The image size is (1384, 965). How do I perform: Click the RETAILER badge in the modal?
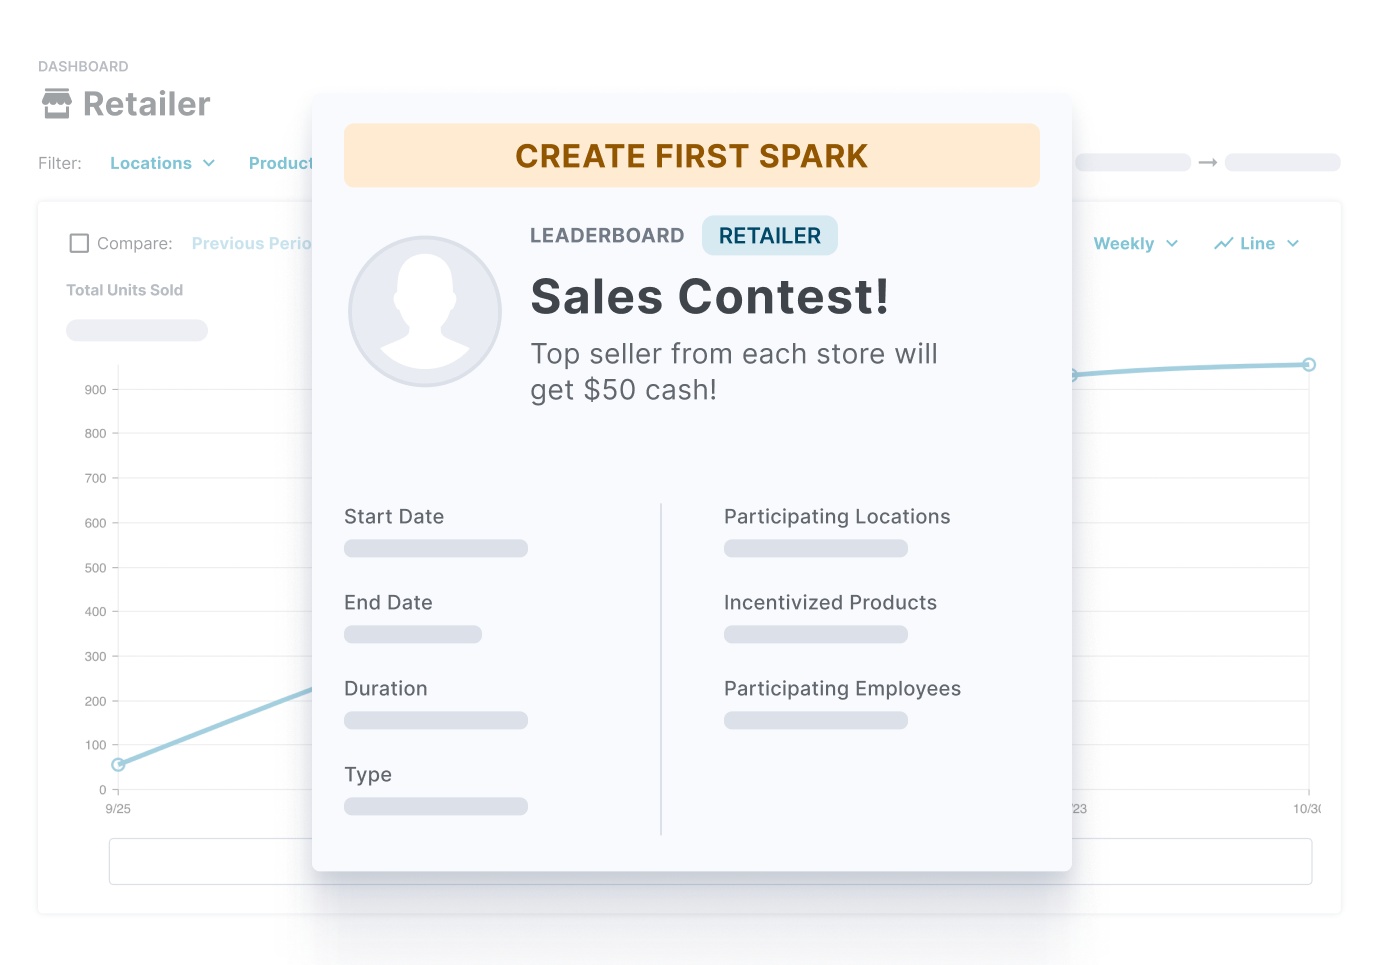(769, 235)
